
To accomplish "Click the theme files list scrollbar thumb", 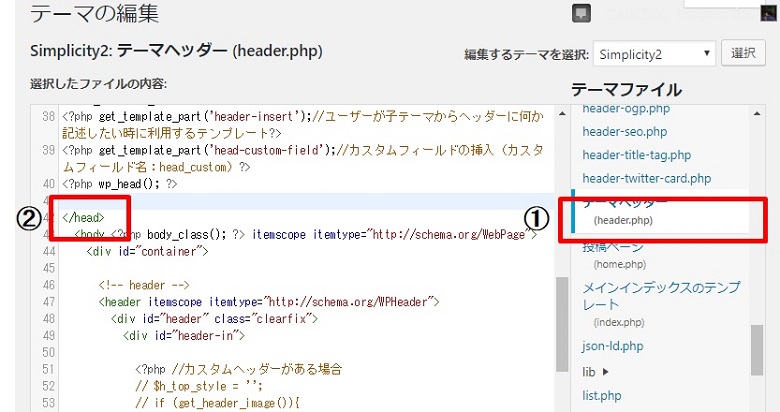I will click(757, 350).
